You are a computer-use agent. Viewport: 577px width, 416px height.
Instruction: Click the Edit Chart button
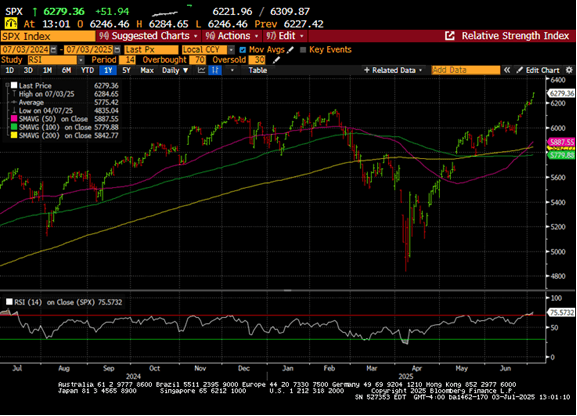[x=538, y=70]
